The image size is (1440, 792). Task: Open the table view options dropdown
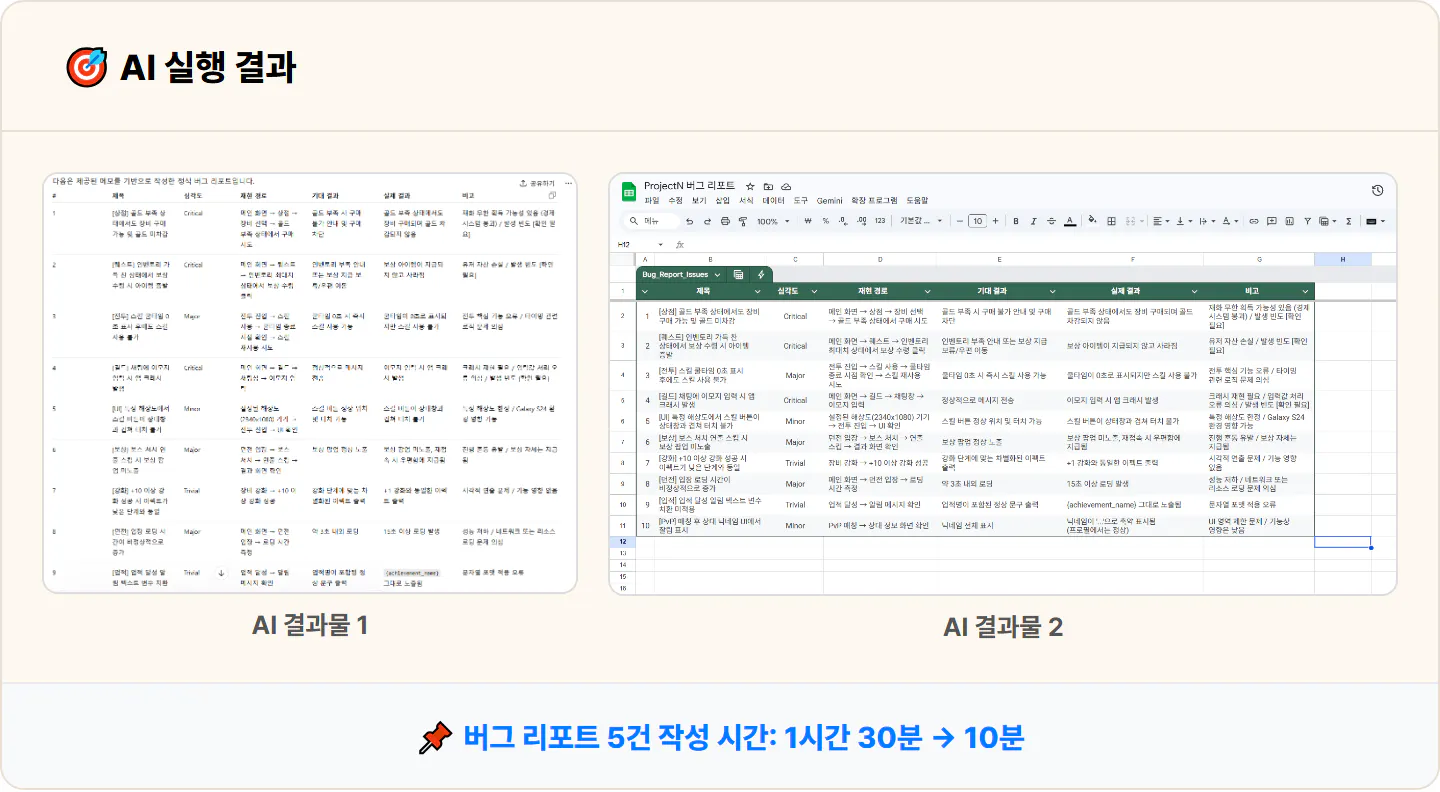[x=1326, y=221]
